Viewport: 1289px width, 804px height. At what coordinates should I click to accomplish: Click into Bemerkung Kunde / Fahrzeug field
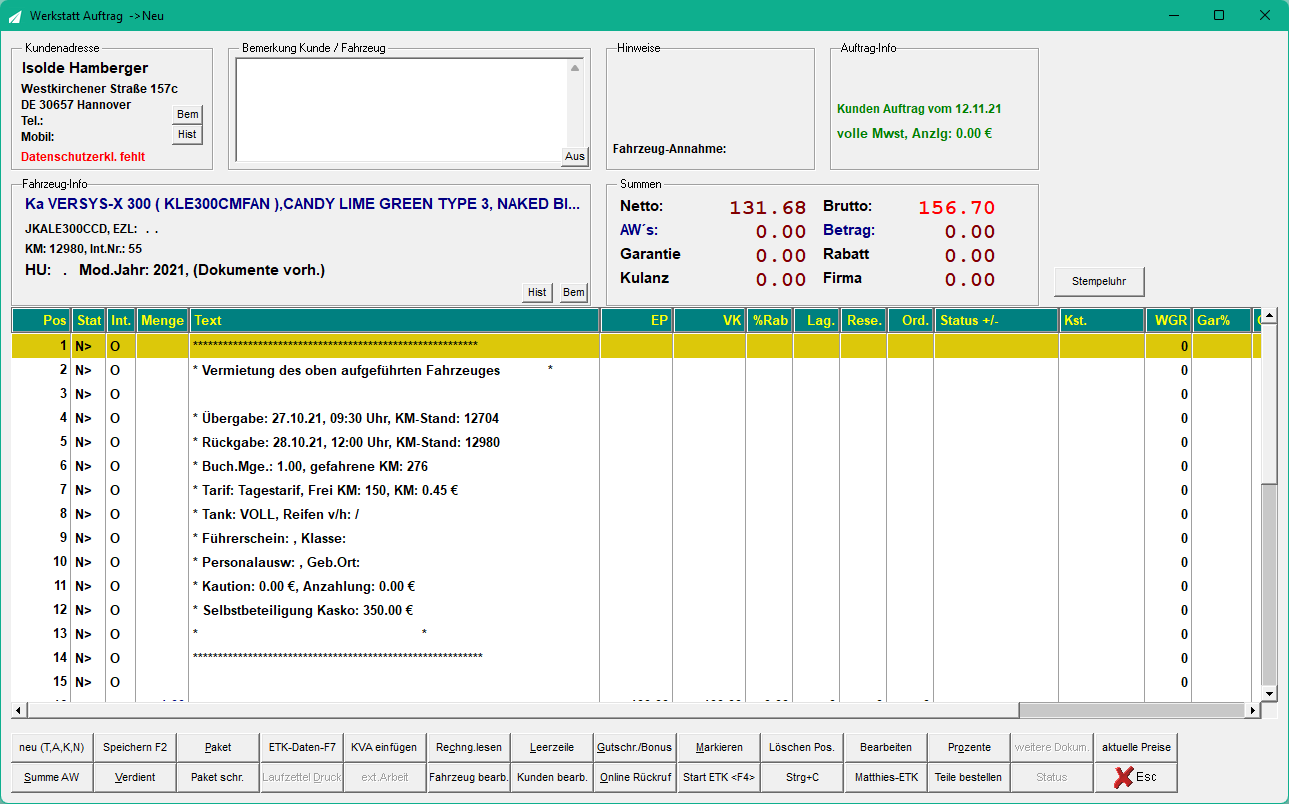tap(401, 109)
